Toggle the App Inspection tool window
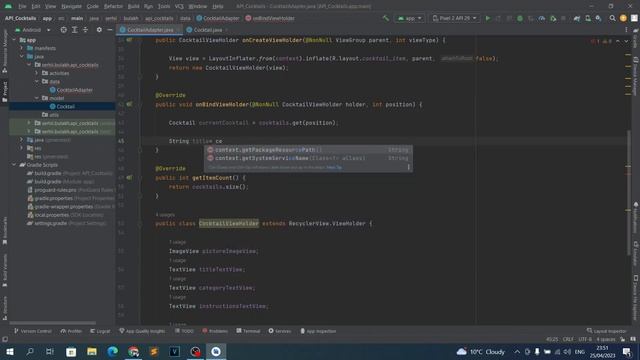The image size is (640, 360). [x=318, y=331]
